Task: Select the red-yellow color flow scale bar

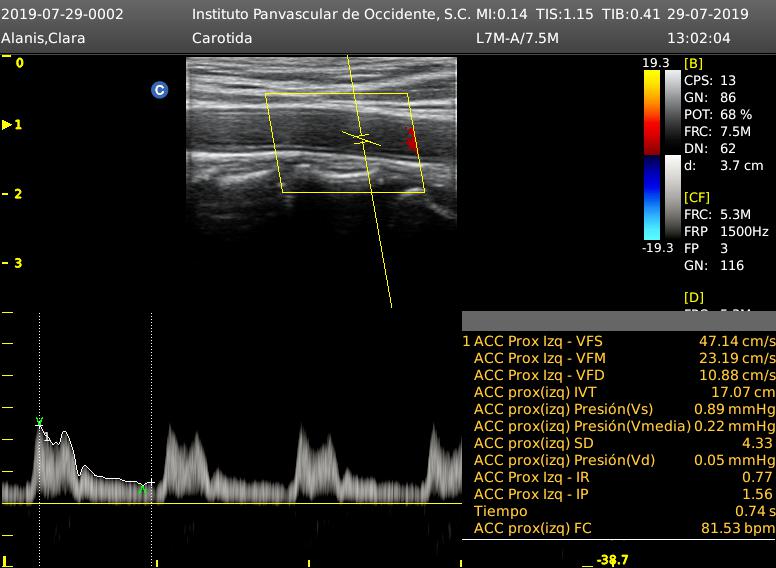Action: pos(652,113)
